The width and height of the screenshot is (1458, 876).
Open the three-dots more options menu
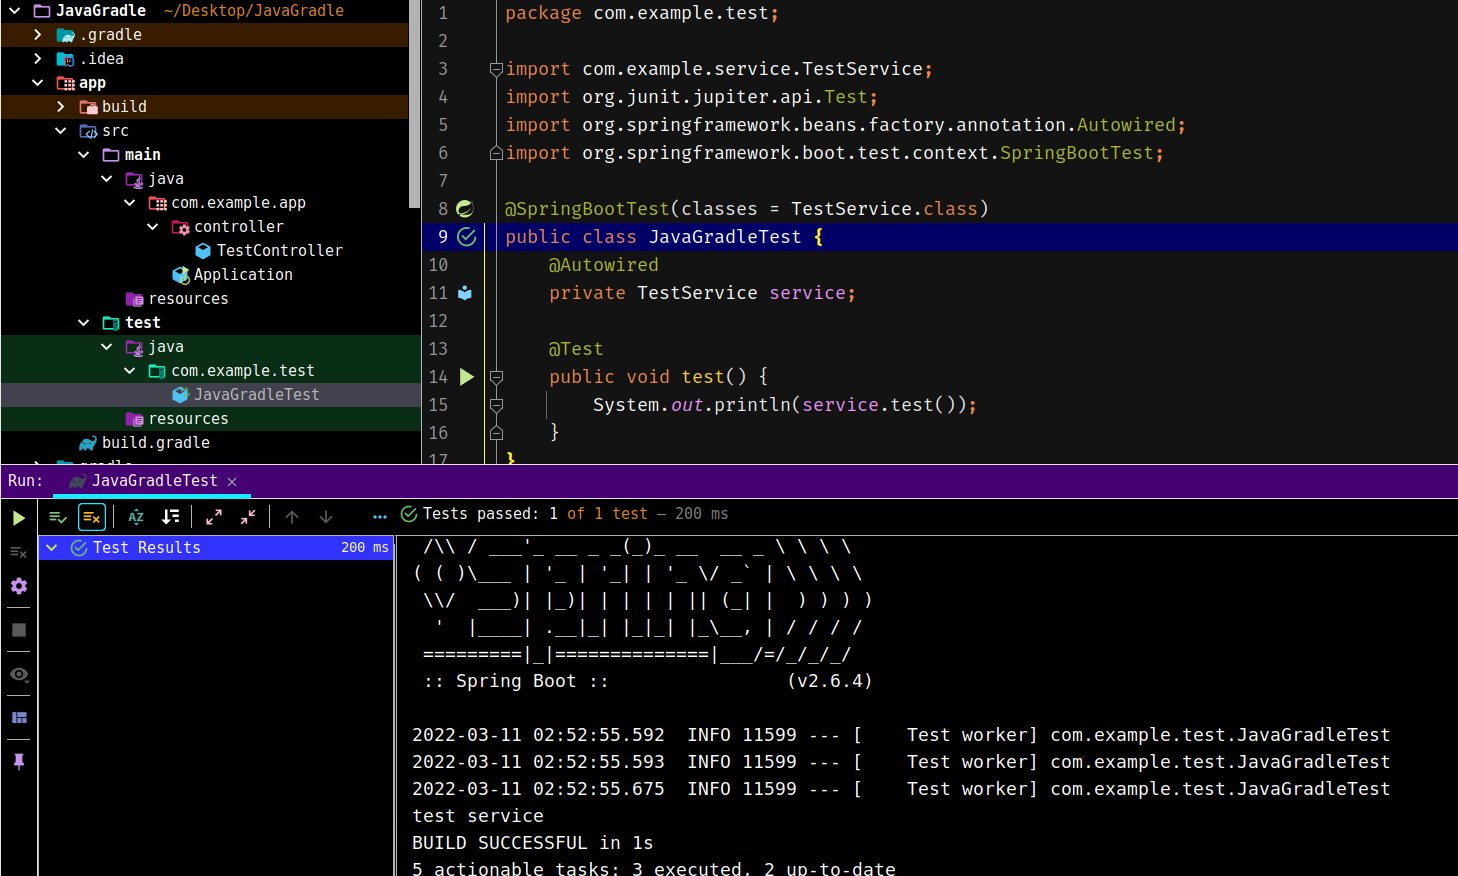pyautogui.click(x=379, y=517)
